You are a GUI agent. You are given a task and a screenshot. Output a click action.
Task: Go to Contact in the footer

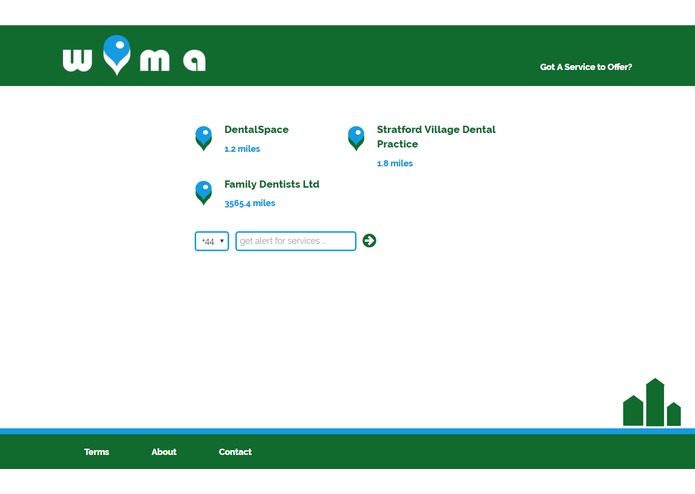pos(235,452)
